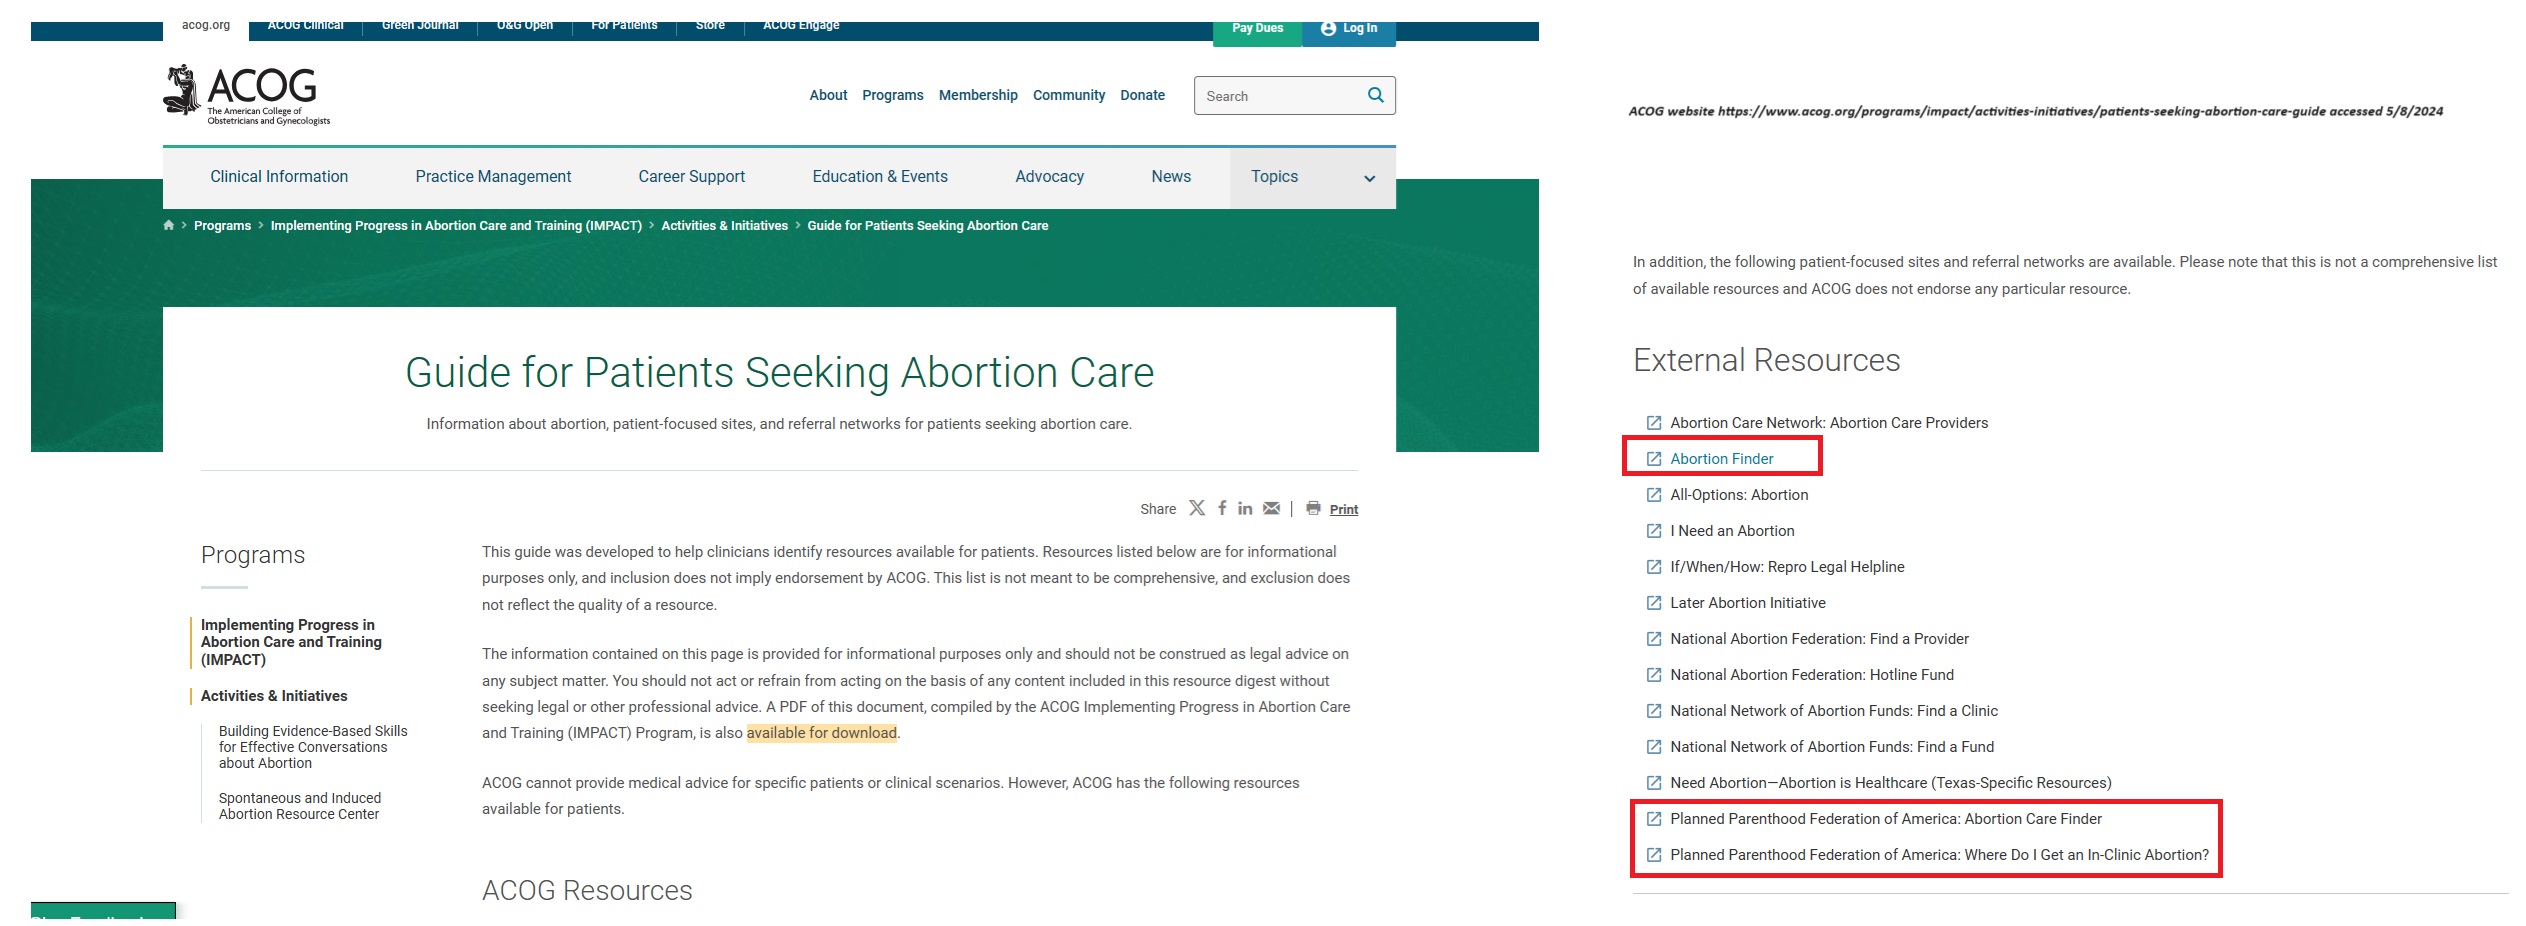Viewport: 2526px width, 926px height.
Task: Click external-link icon beside Abortion Care Finder
Action: tap(1654, 819)
